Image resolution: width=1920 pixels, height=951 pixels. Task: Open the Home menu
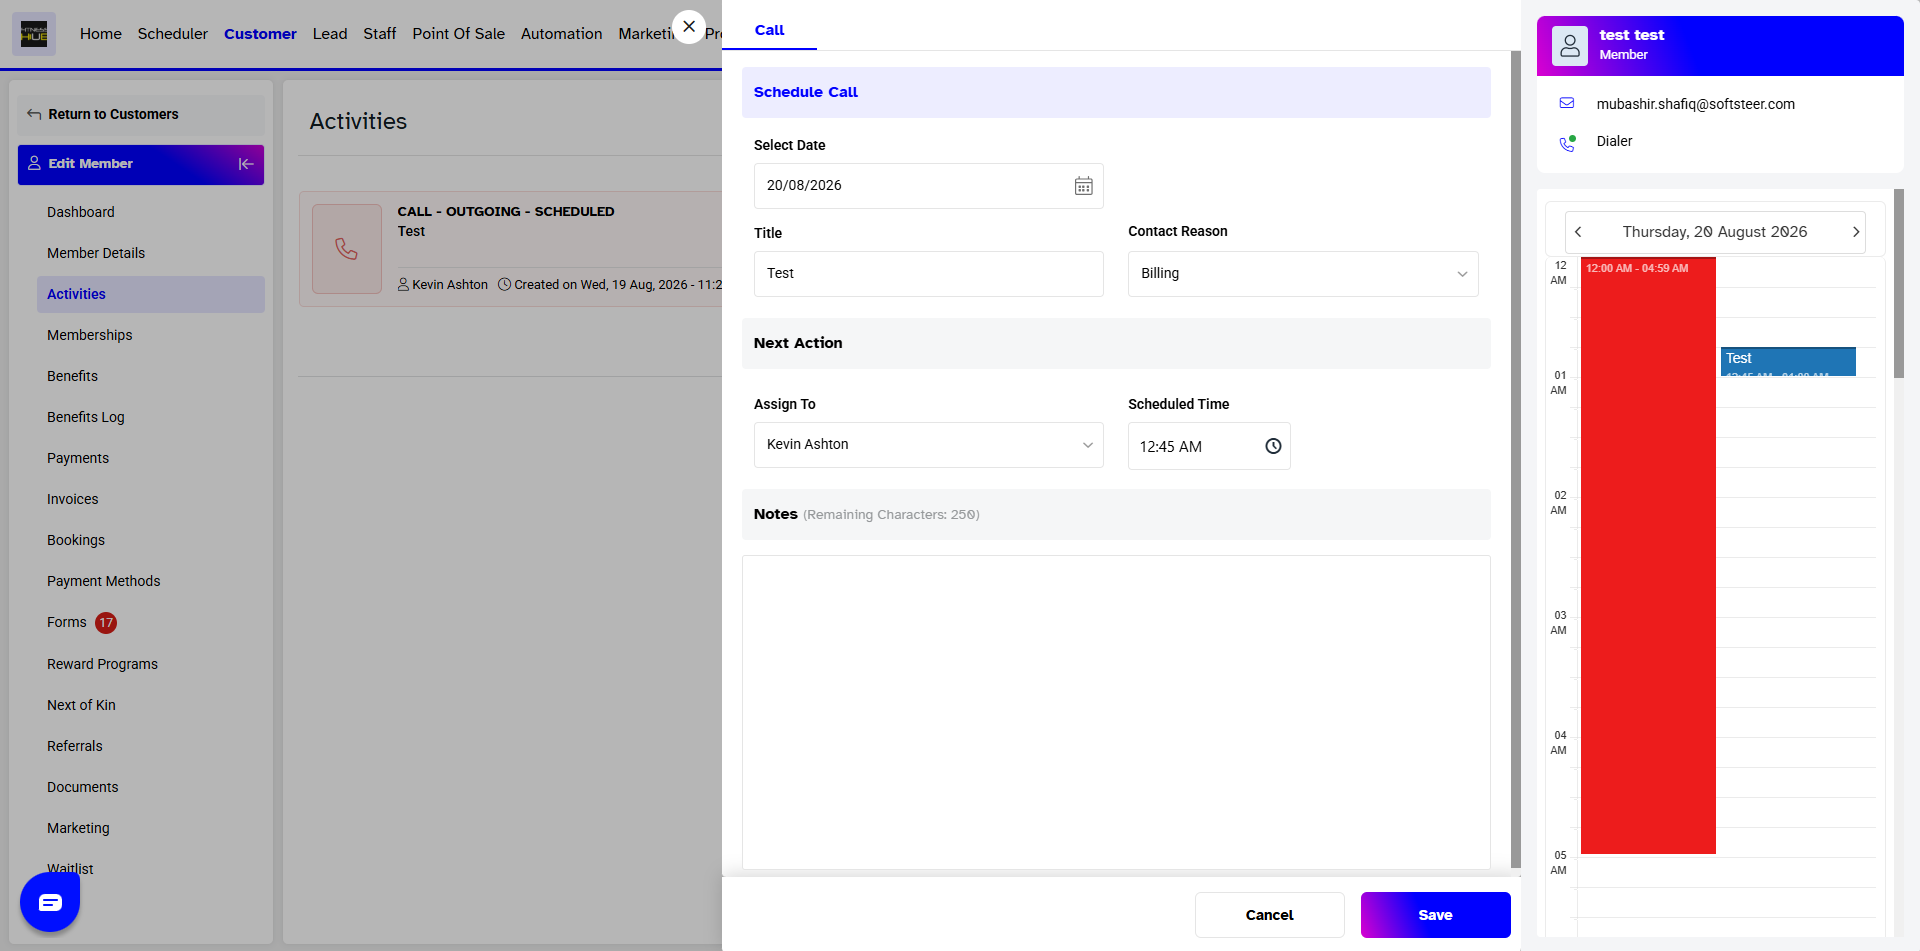click(x=101, y=34)
